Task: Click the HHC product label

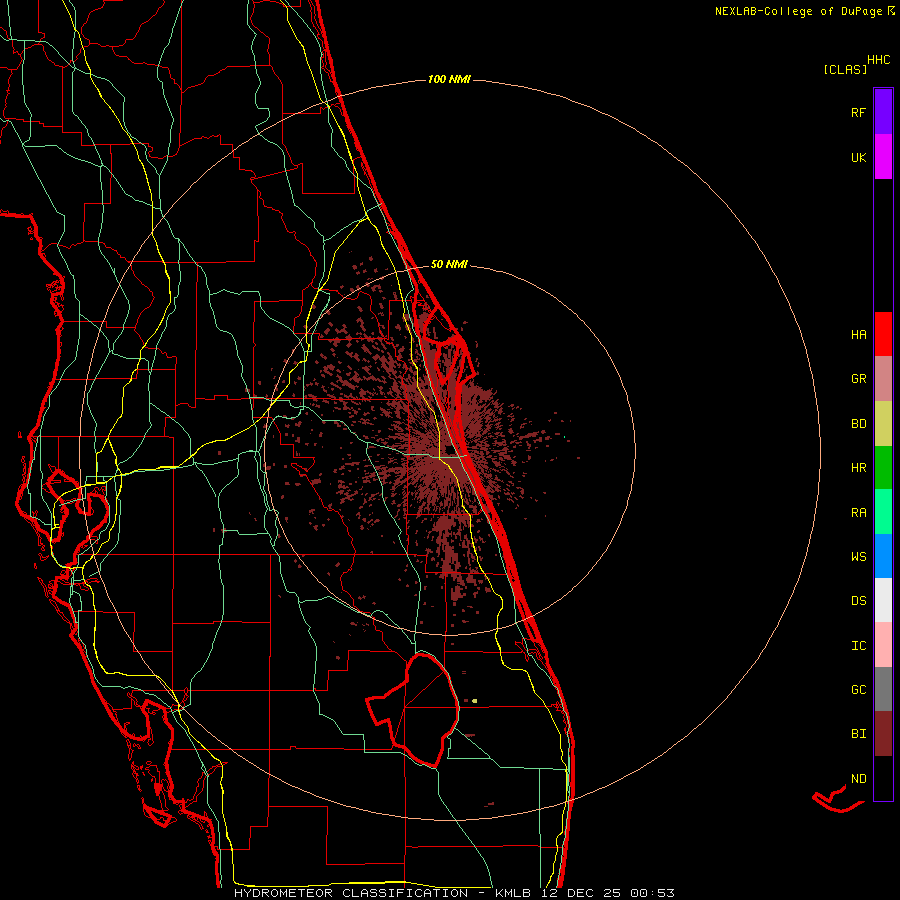Action: tap(879, 60)
